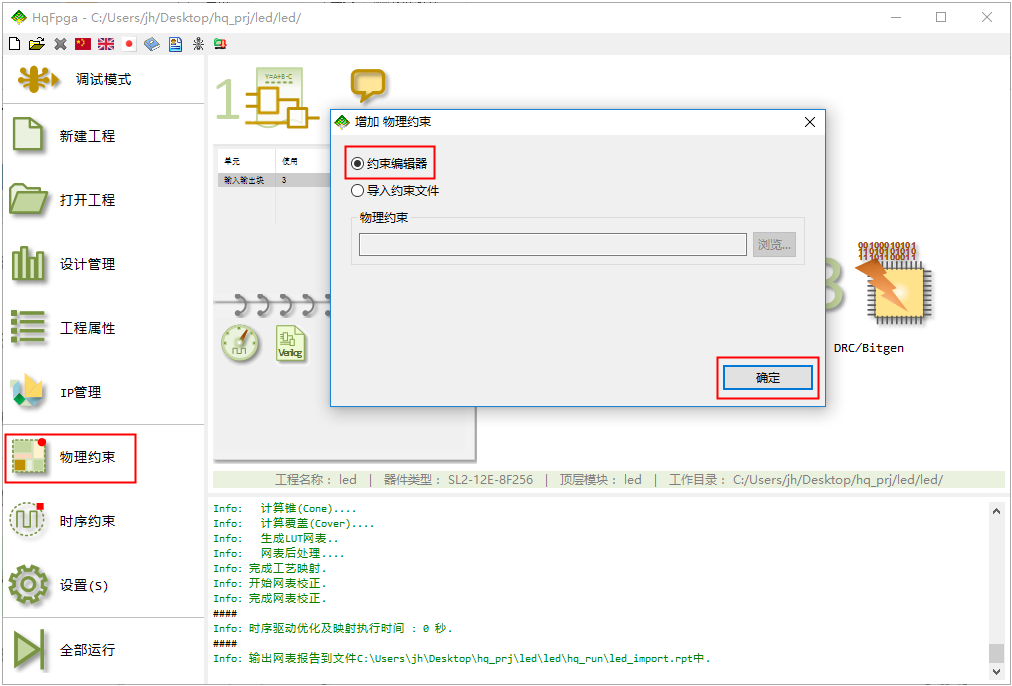Viewport: 1012px width, 686px height.
Task: Click the bug debug toolbar icon
Action: pyautogui.click(x=198, y=44)
